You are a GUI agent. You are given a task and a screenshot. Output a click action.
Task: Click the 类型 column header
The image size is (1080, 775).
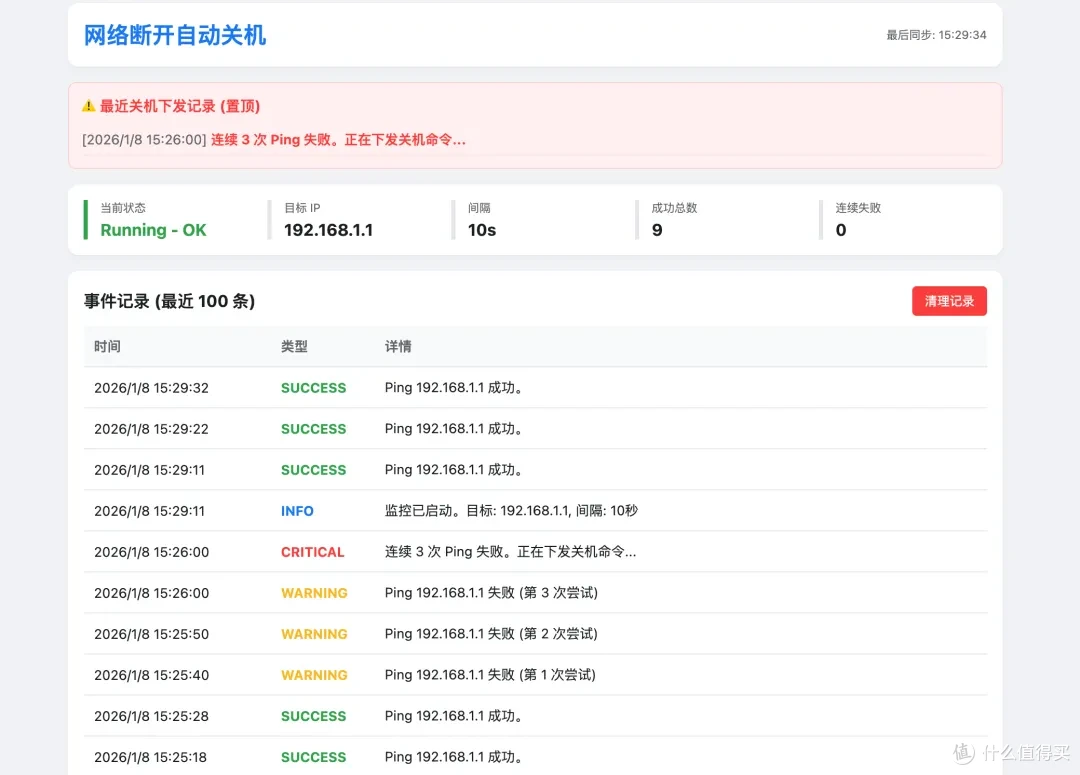point(294,347)
